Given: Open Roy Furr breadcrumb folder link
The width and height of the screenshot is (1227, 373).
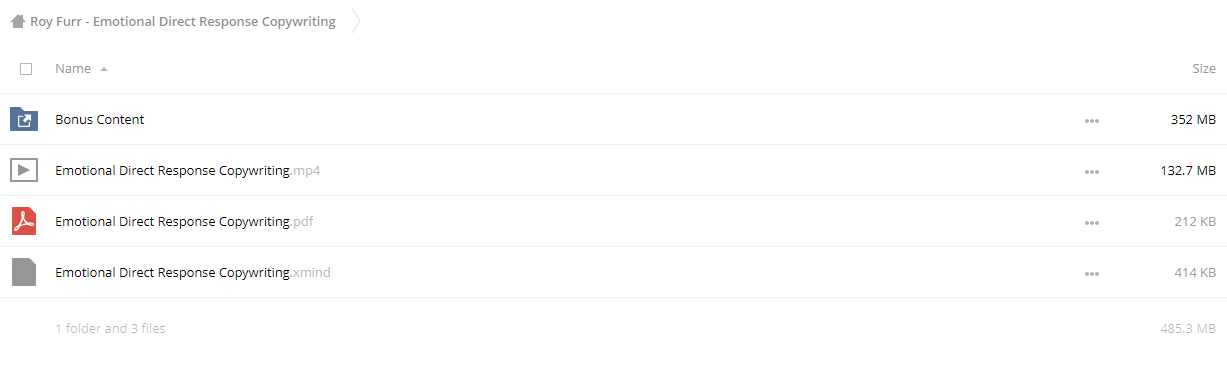Looking at the screenshot, I should tap(183, 21).
